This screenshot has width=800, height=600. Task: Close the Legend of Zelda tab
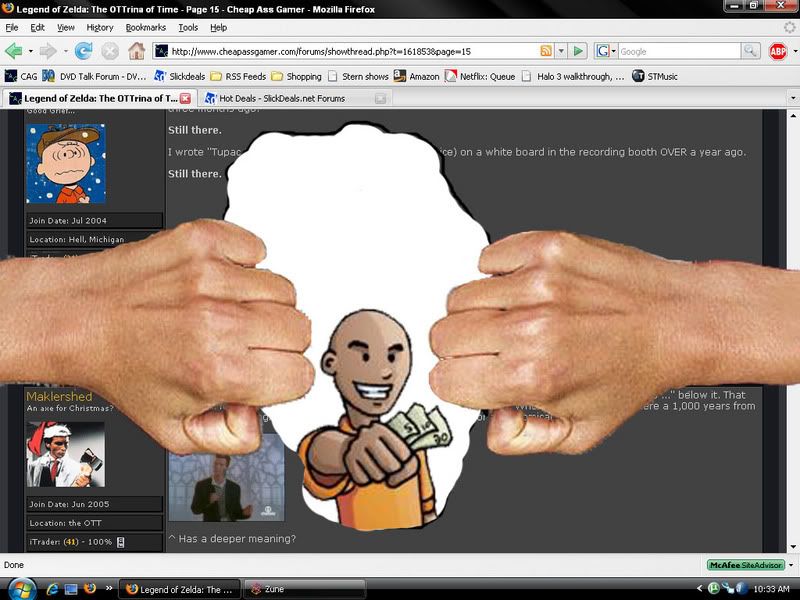[186, 98]
